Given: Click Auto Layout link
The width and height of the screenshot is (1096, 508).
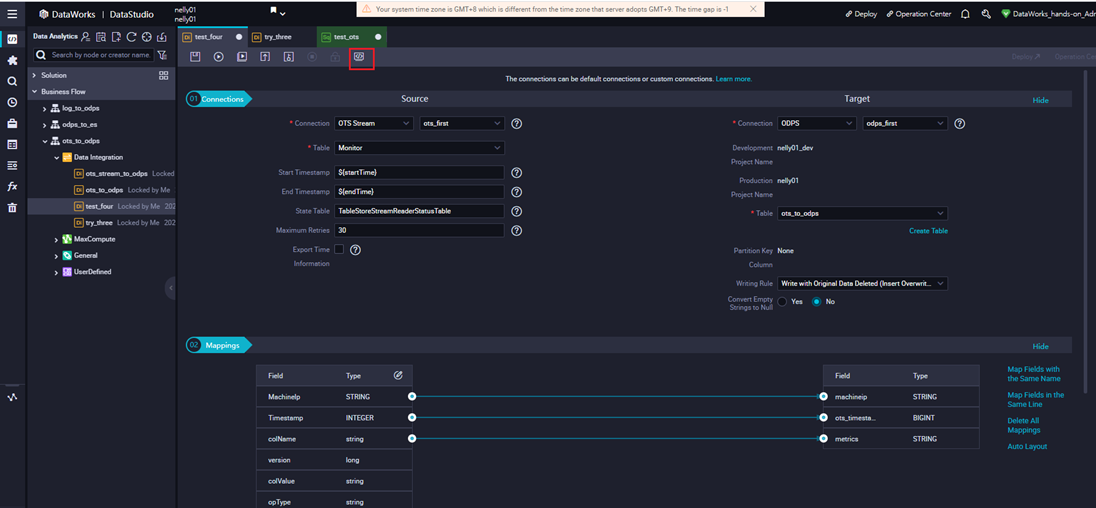Looking at the screenshot, I should coord(1028,447).
